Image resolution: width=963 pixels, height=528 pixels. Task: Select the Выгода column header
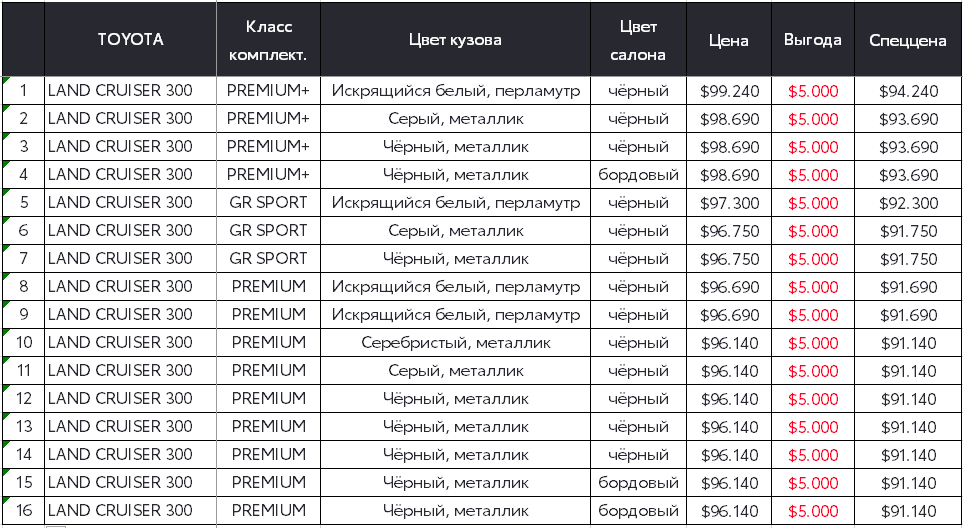point(812,41)
